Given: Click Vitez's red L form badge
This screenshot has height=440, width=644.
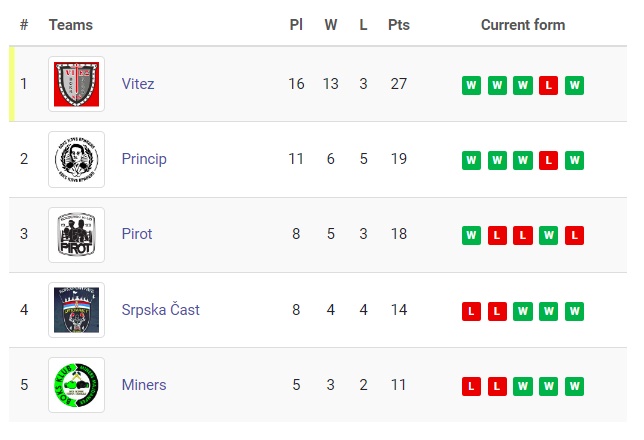Looking at the screenshot, I should [x=548, y=85].
